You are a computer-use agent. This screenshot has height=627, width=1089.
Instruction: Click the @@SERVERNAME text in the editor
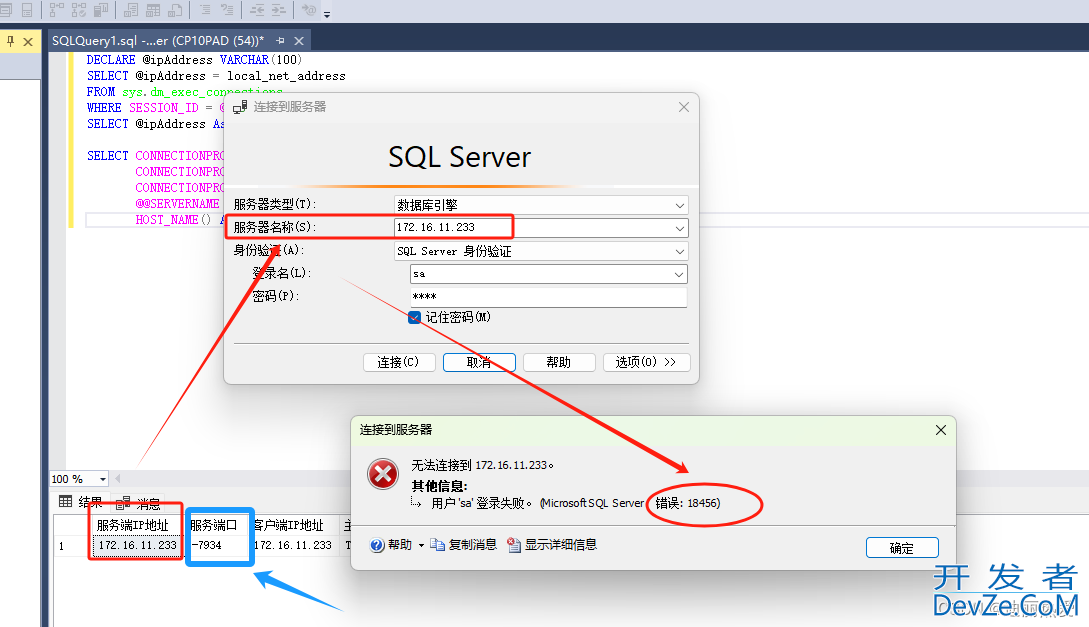[177, 203]
